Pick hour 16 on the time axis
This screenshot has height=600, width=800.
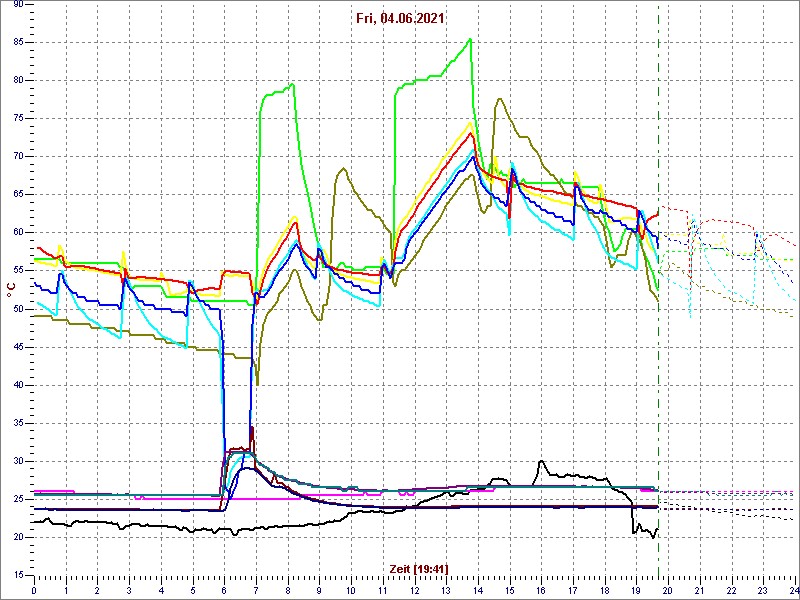[541, 590]
